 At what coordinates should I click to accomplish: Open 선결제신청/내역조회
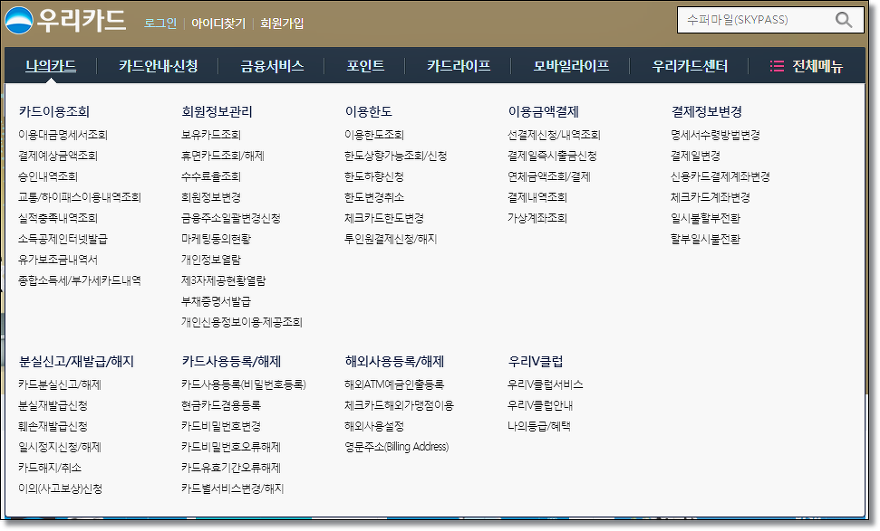tap(554, 135)
